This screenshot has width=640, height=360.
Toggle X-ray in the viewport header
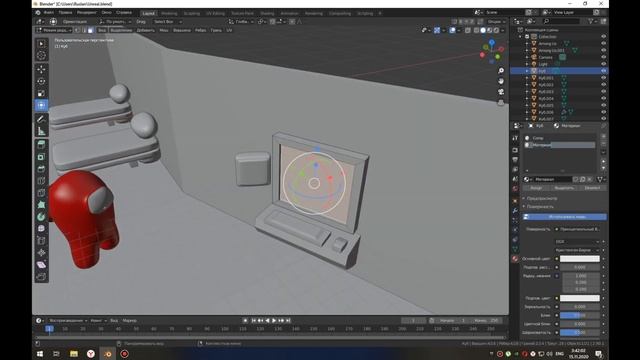468,30
